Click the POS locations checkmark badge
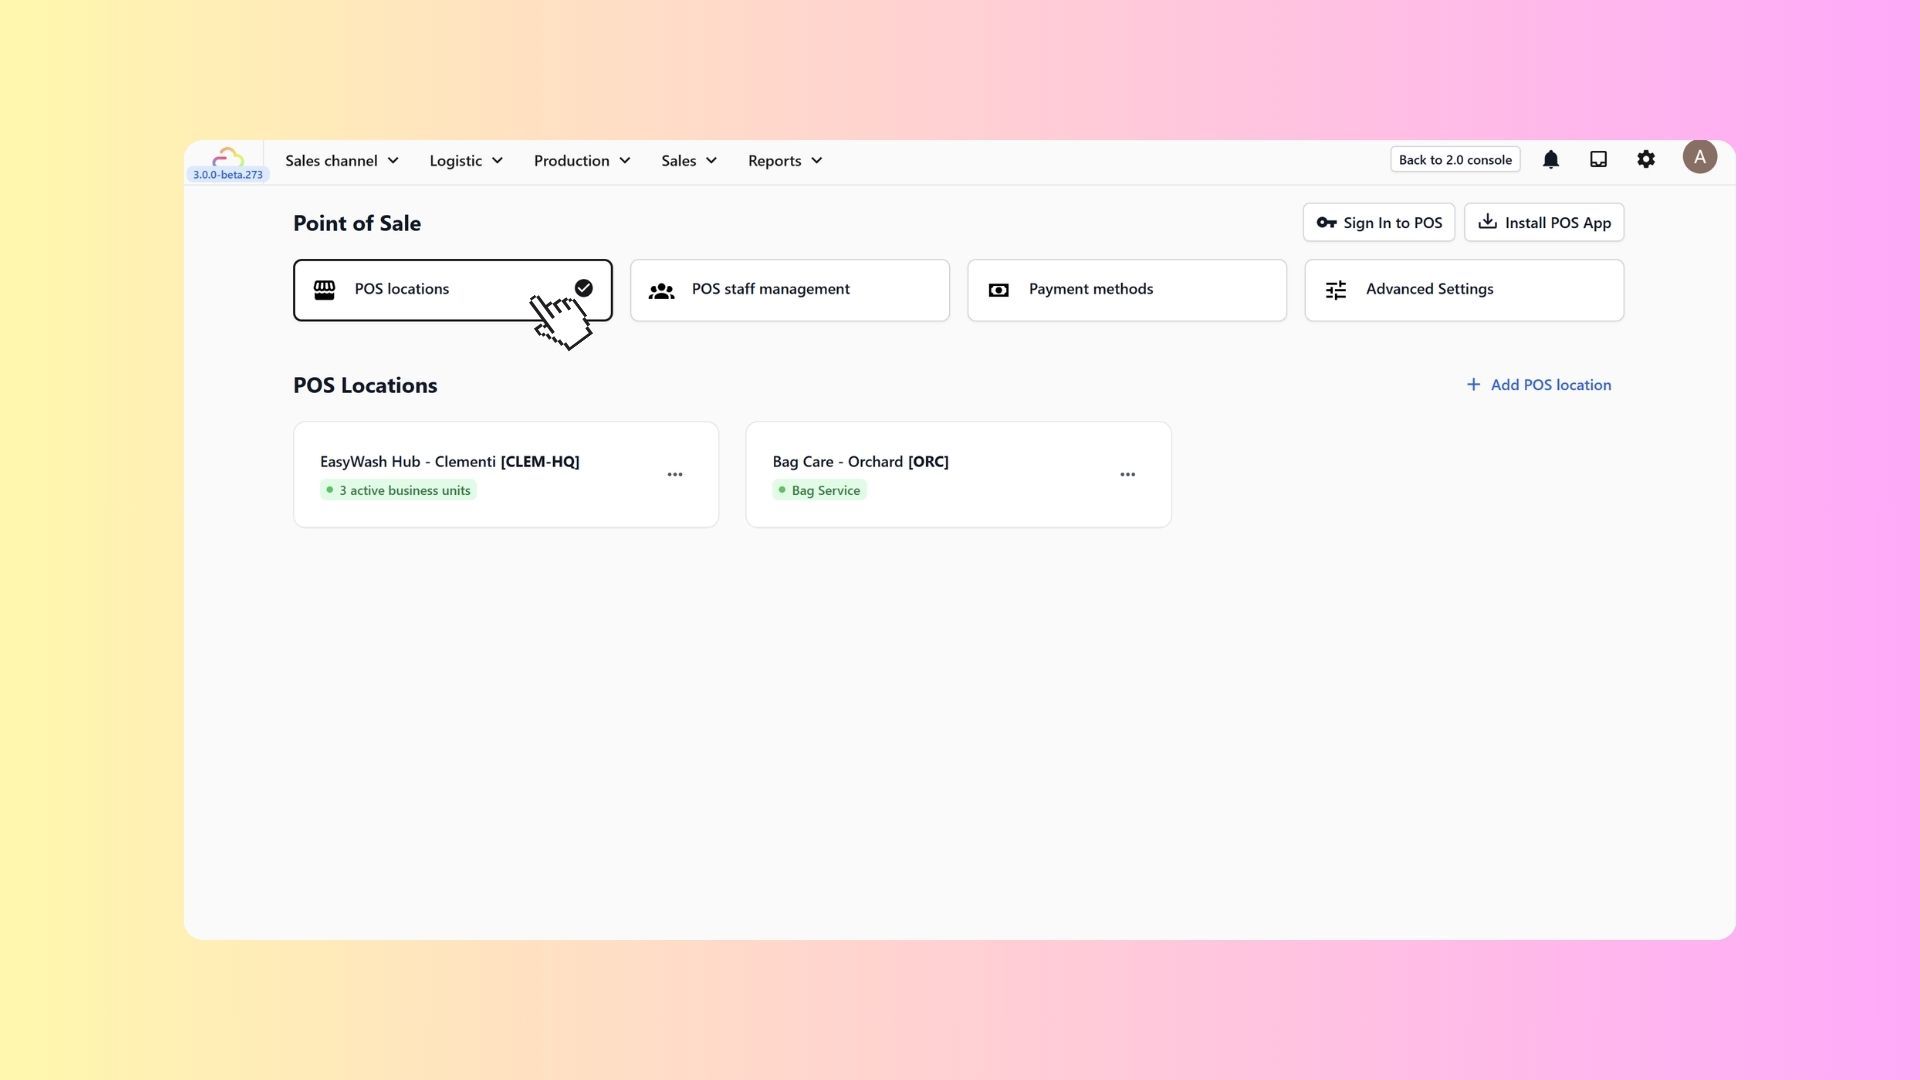 (584, 288)
